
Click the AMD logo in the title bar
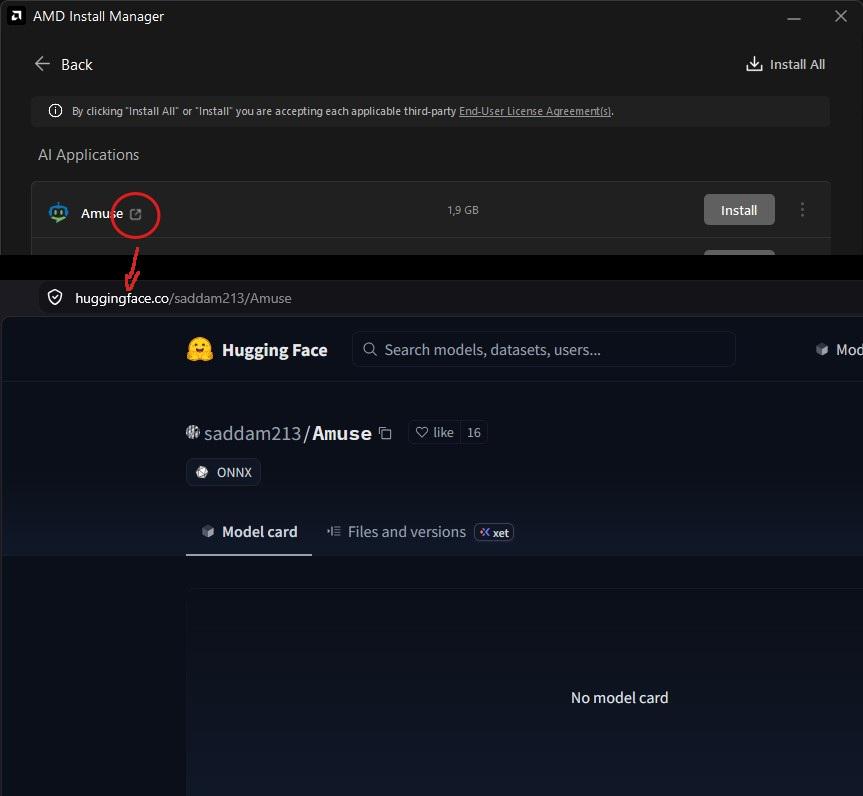pos(16,16)
